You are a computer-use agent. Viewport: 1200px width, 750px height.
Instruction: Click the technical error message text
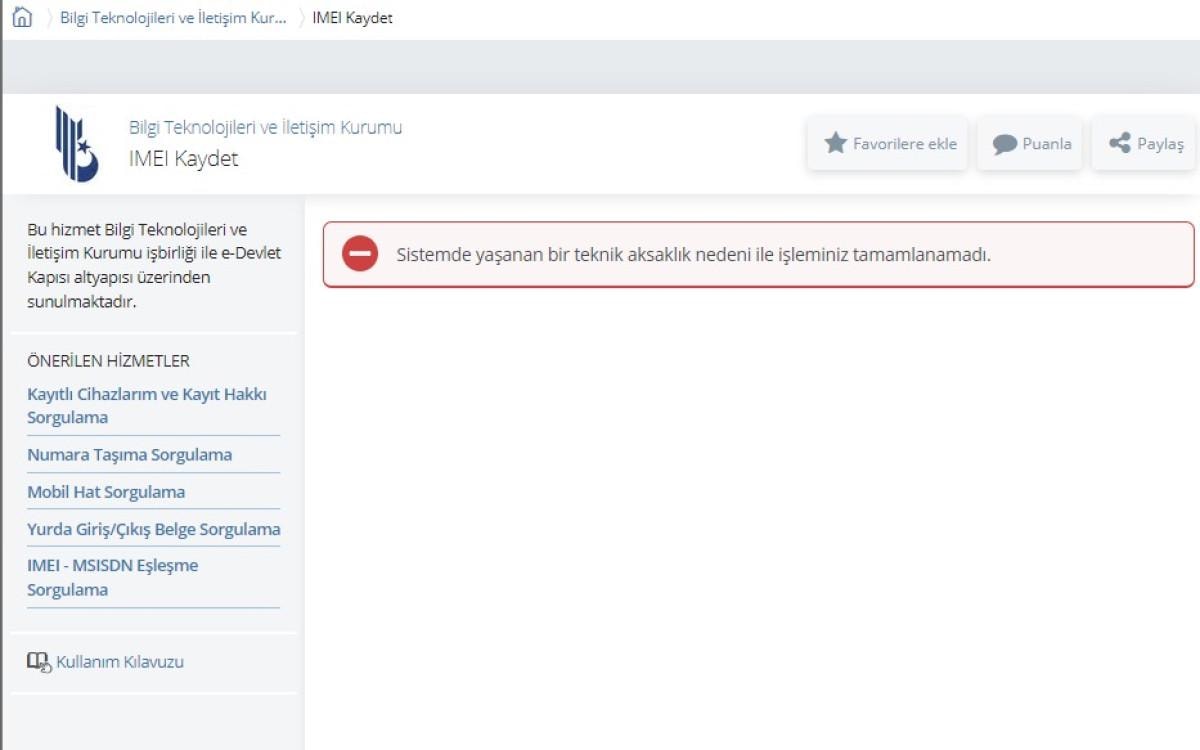pos(693,254)
